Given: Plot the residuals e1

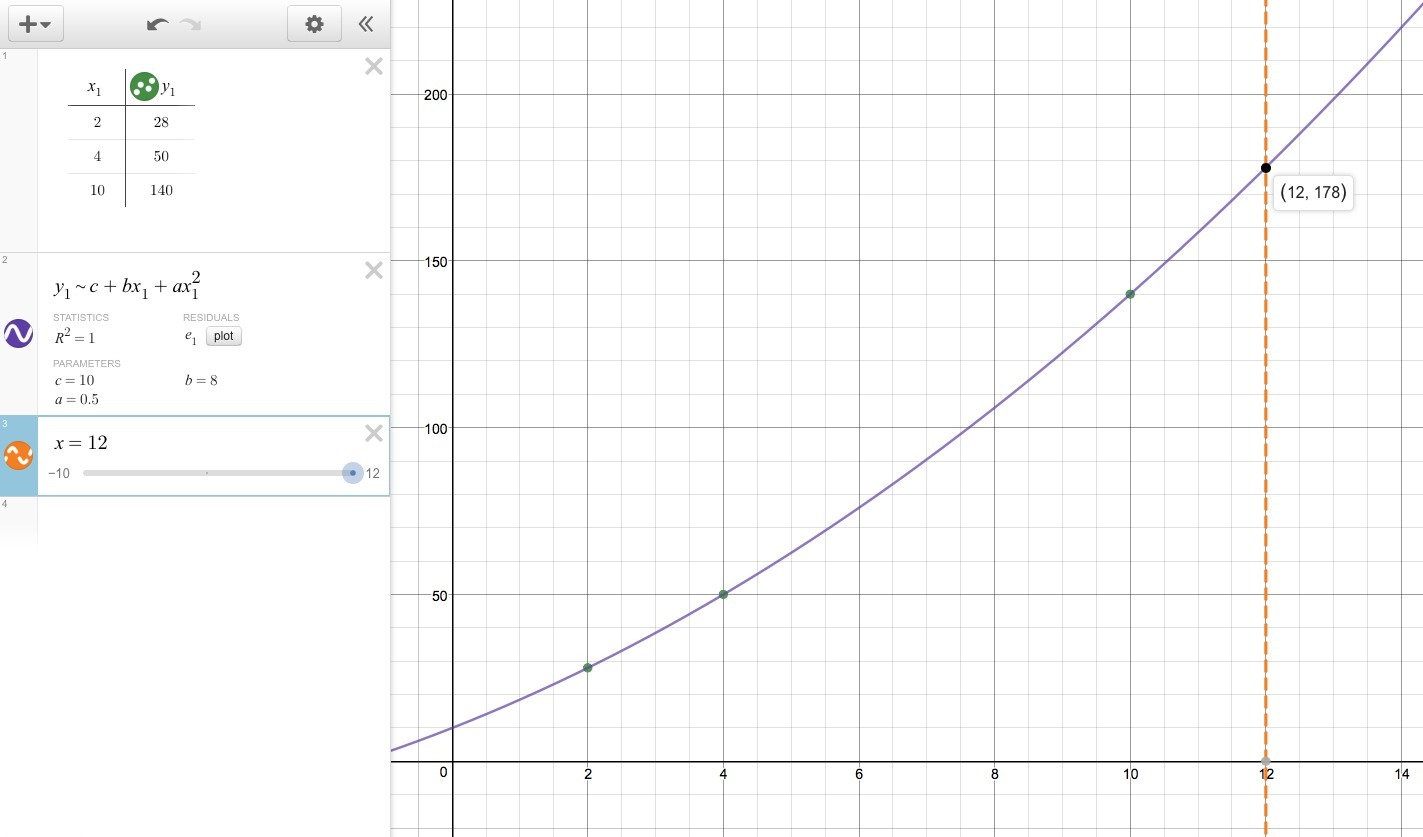Looking at the screenshot, I should pyautogui.click(x=224, y=336).
